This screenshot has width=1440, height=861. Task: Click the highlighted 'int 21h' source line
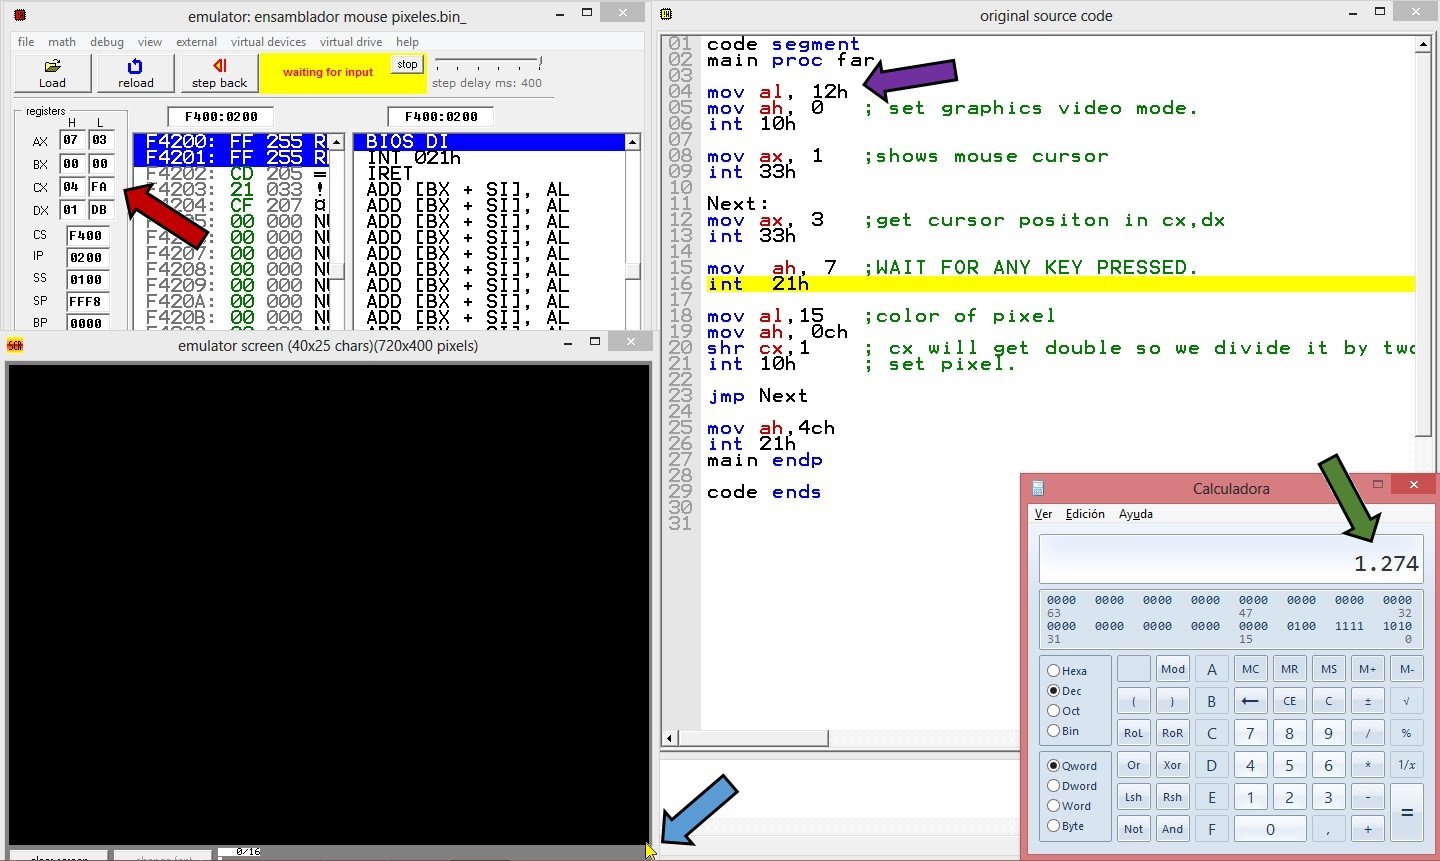[1060, 284]
